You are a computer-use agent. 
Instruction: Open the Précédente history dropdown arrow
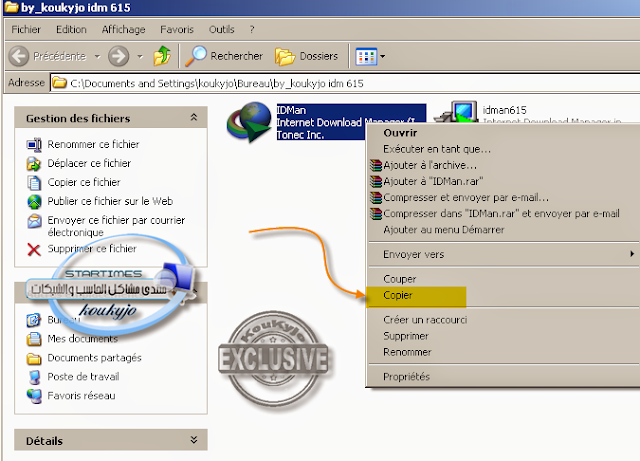click(x=97, y=56)
